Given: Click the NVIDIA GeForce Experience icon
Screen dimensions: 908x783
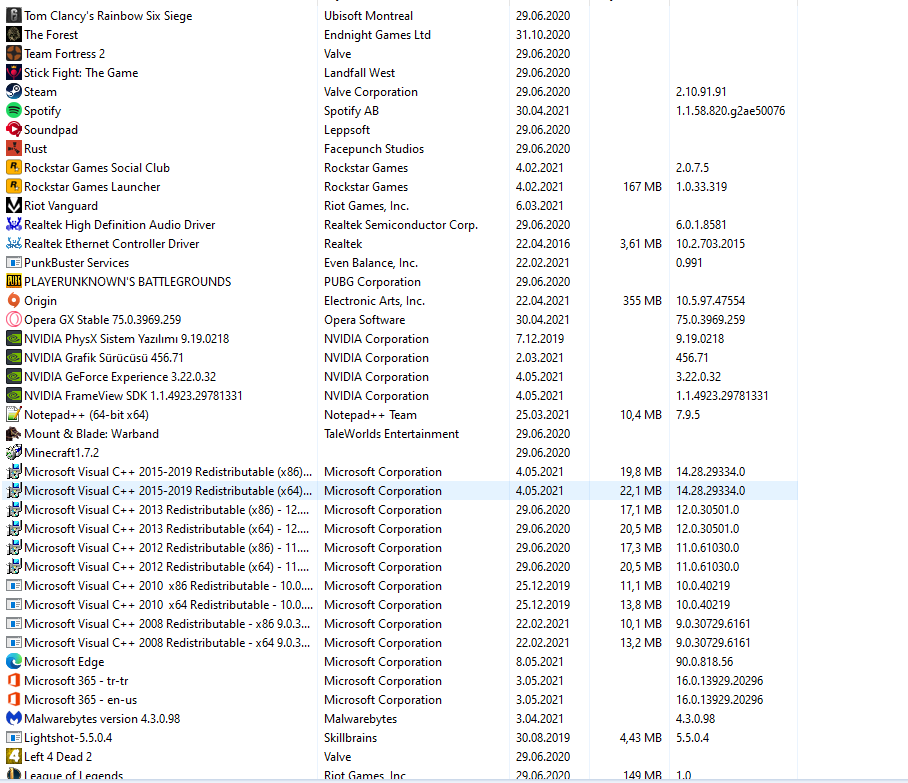Looking at the screenshot, I should click(14, 376).
